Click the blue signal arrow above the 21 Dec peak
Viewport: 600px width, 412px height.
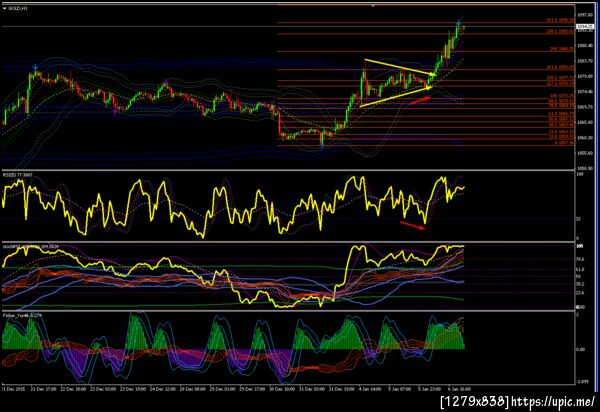coord(35,66)
